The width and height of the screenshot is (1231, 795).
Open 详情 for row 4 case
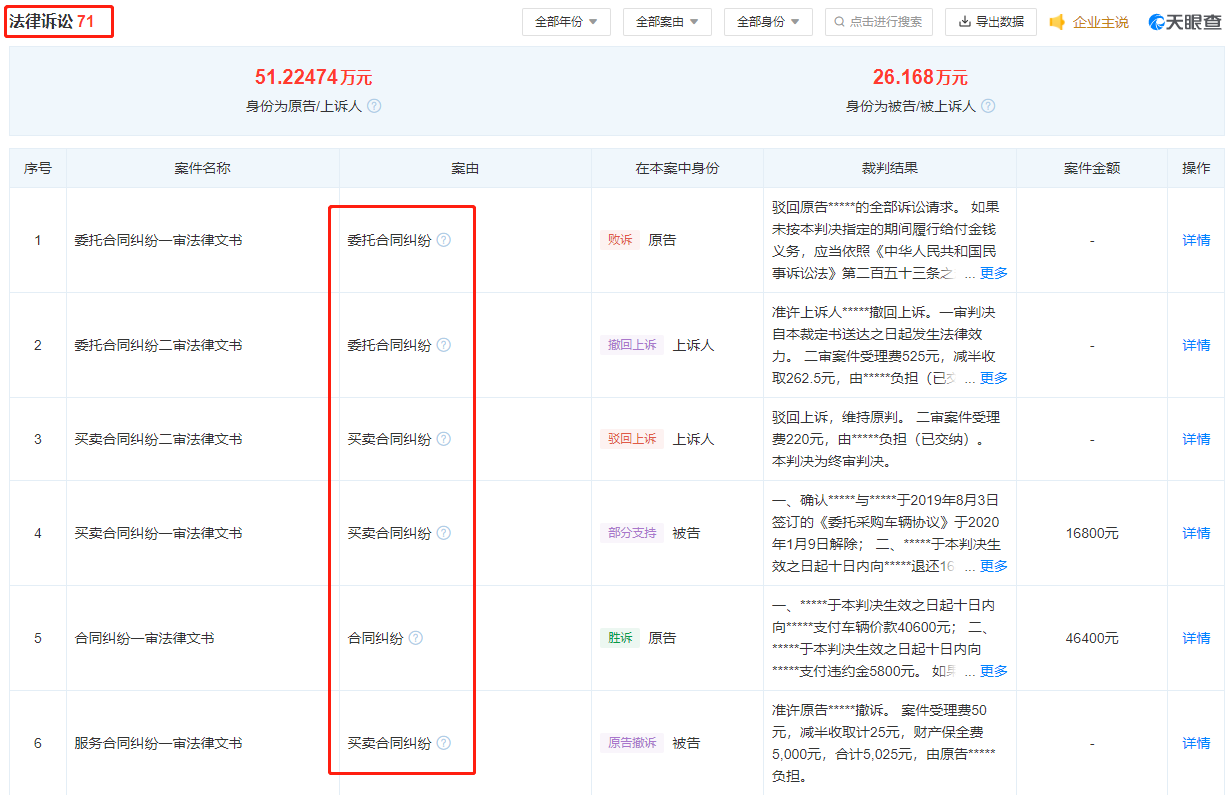(x=1196, y=533)
